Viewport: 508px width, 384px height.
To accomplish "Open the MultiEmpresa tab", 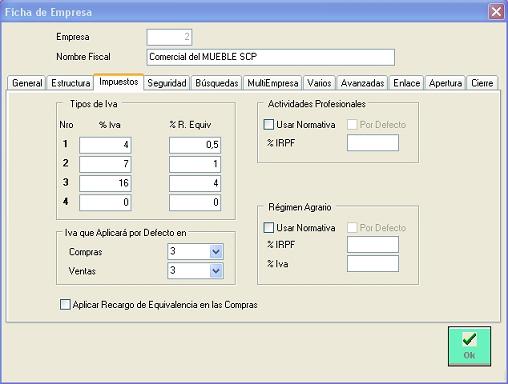I will coord(273,83).
